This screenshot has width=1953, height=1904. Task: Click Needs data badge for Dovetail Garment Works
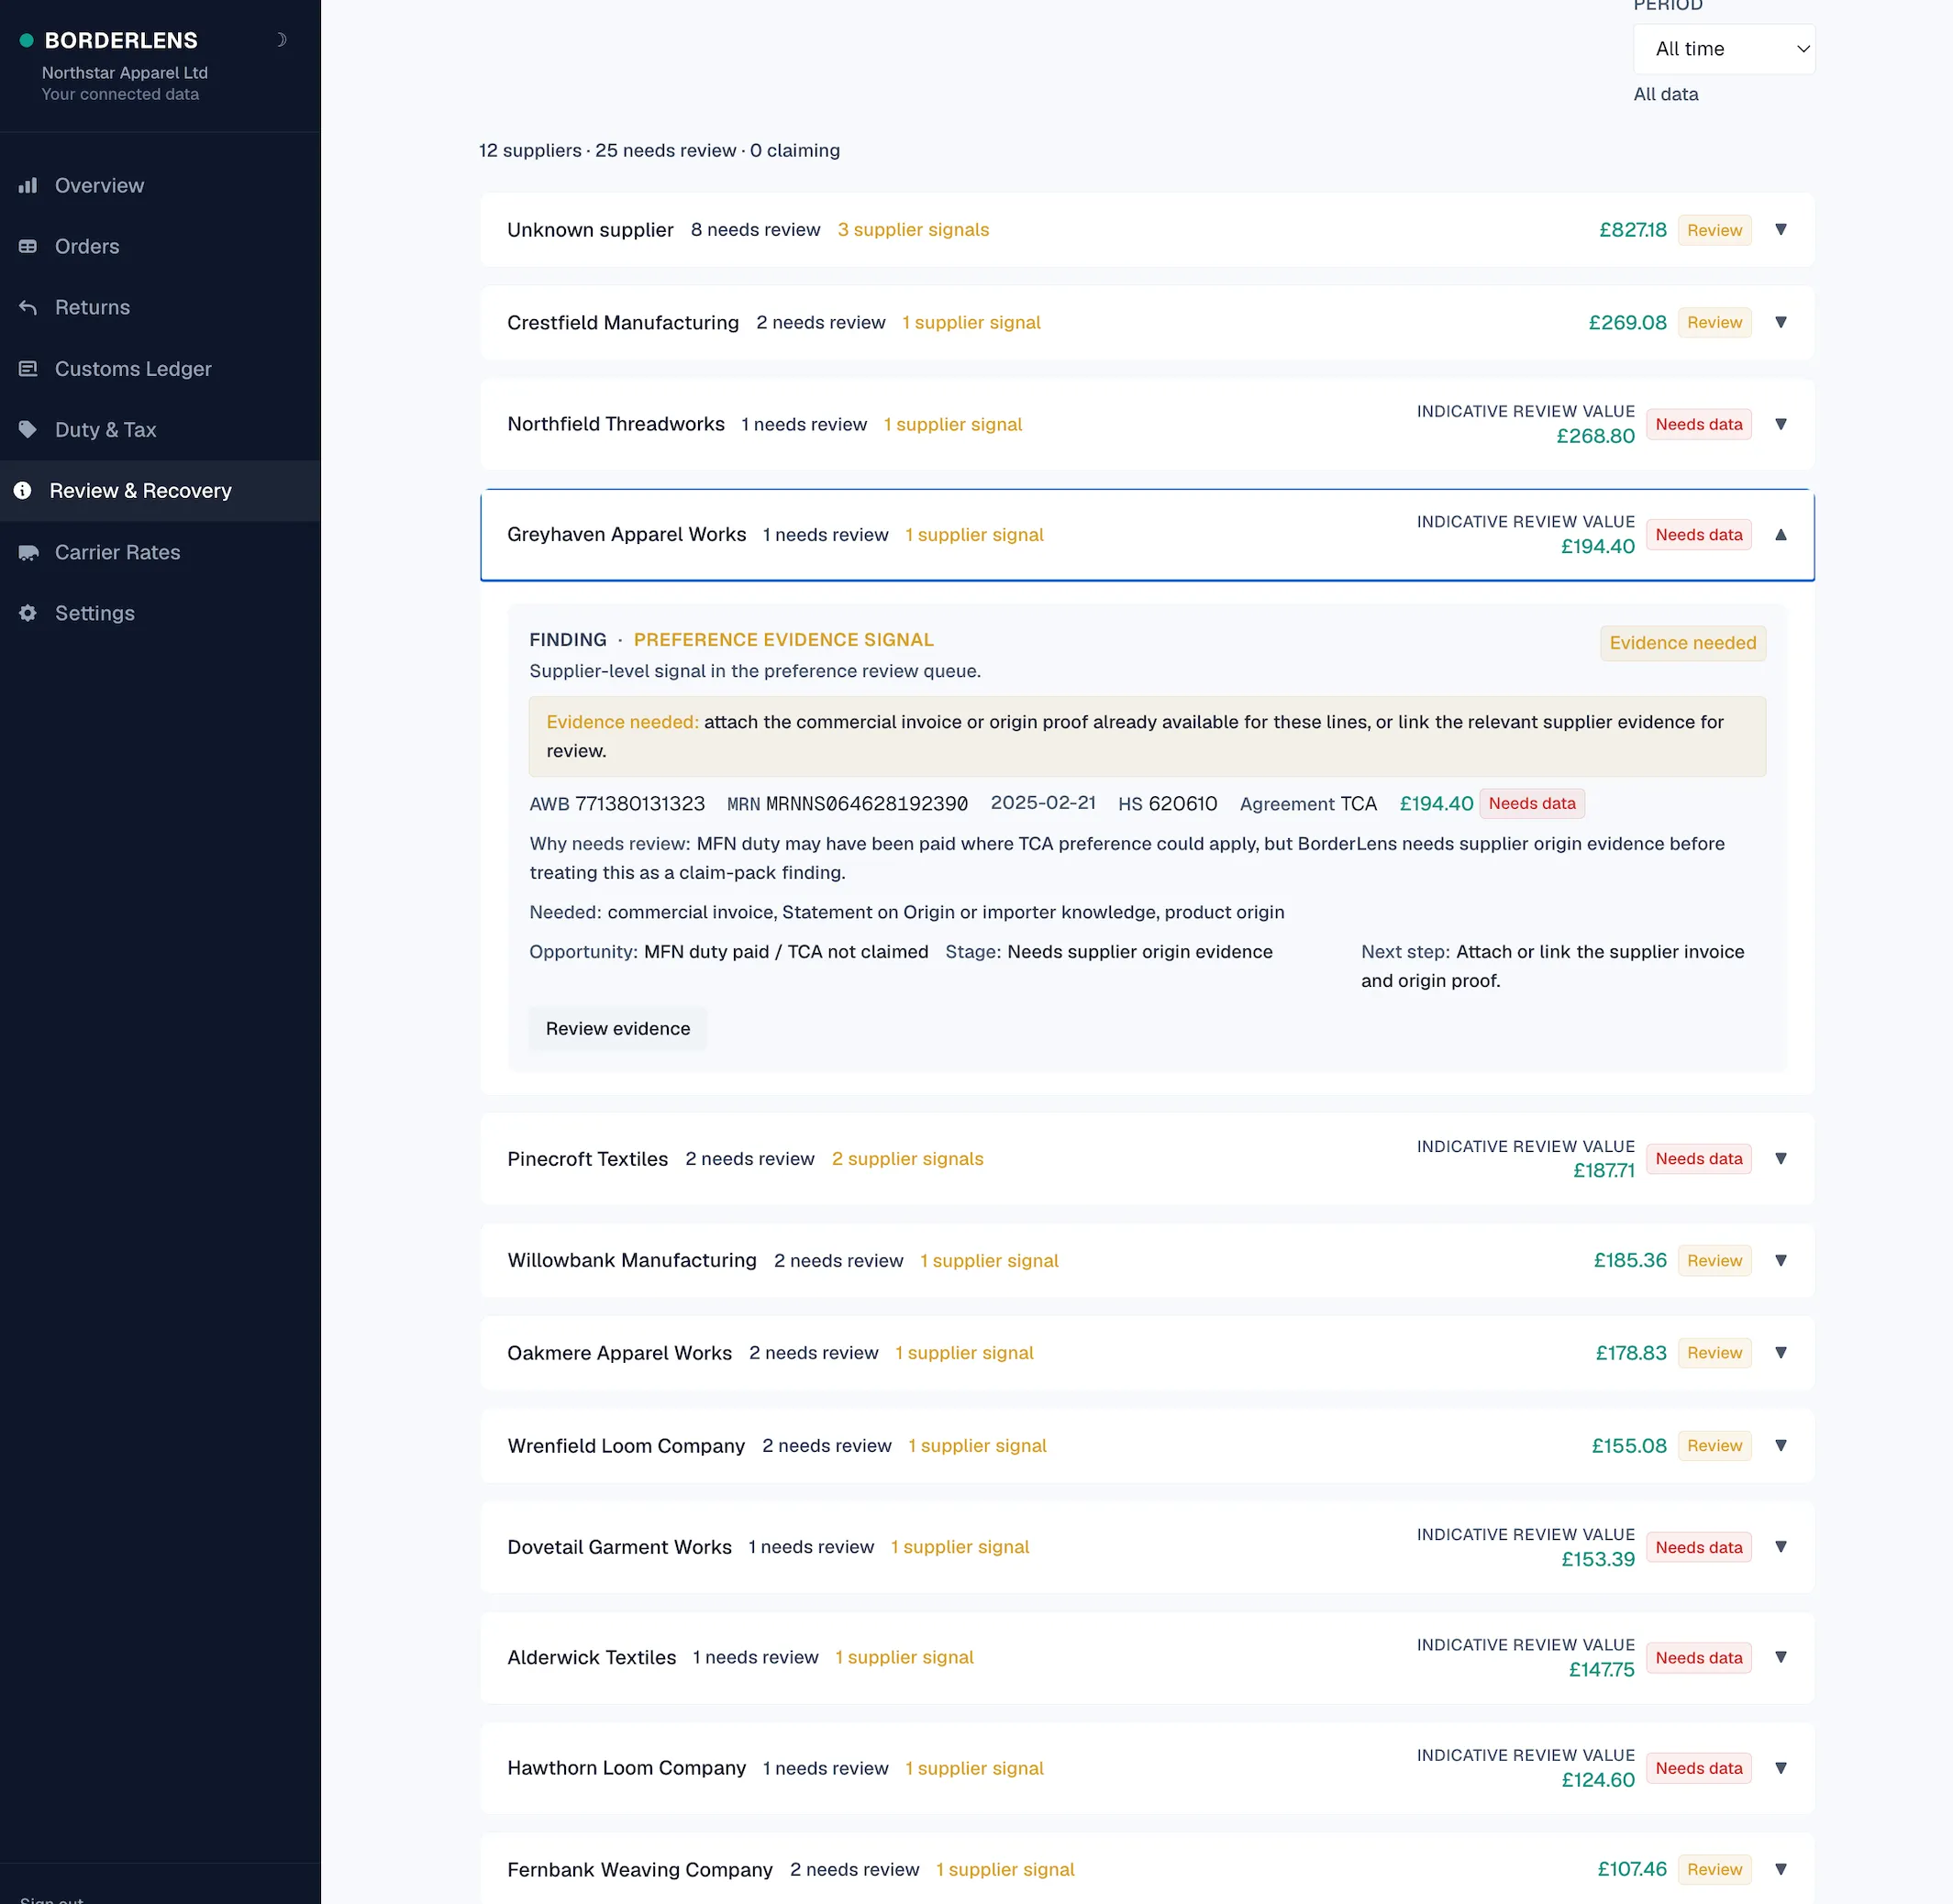click(x=1698, y=1547)
